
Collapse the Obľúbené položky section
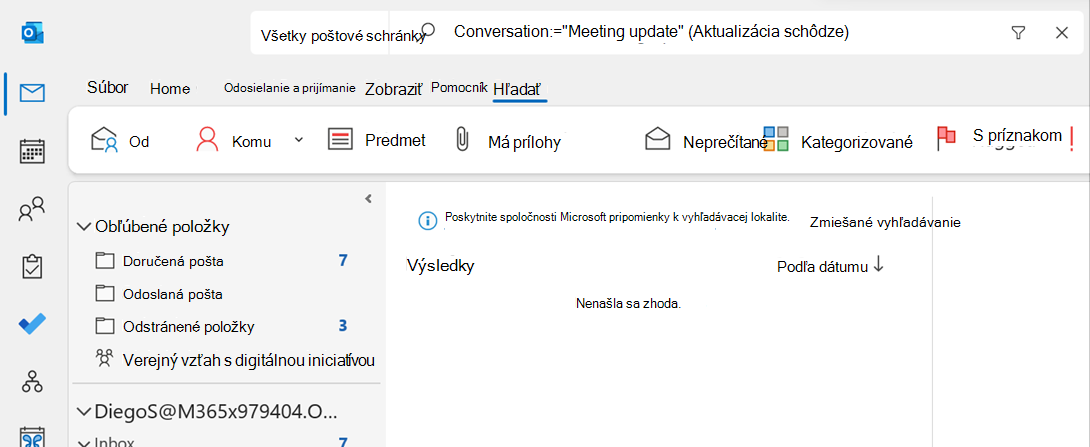85,227
